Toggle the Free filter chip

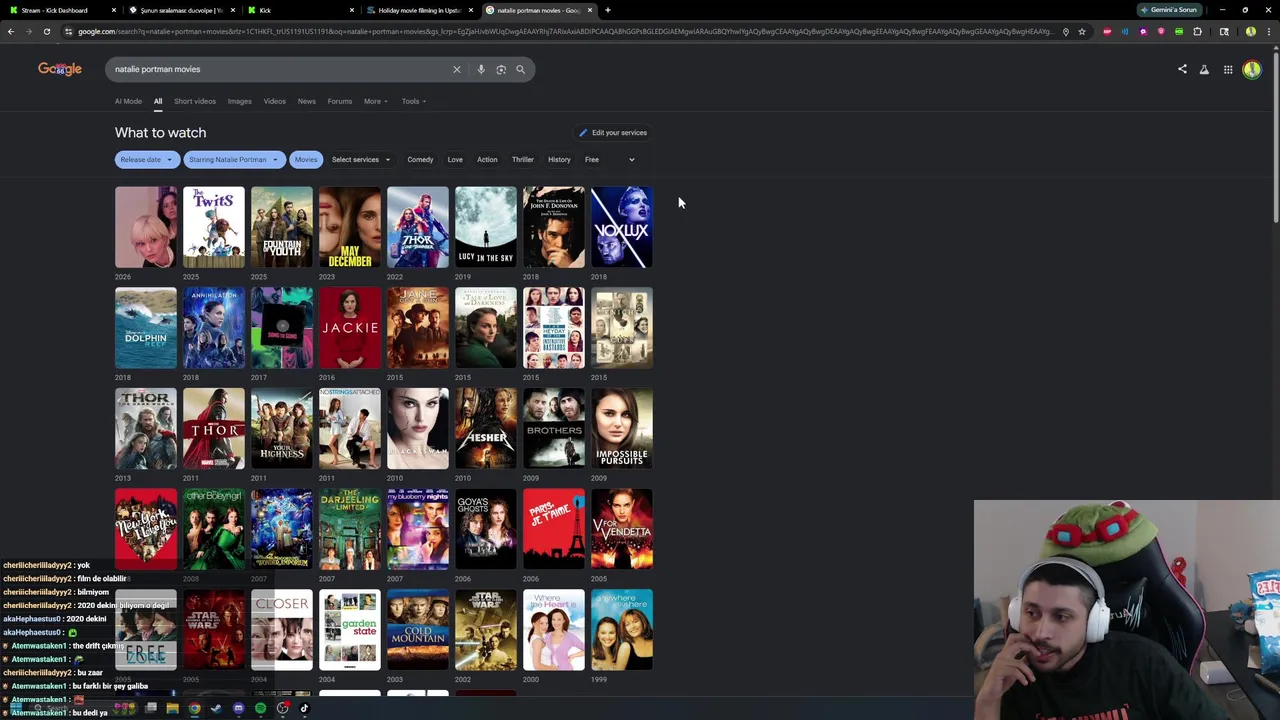click(592, 159)
